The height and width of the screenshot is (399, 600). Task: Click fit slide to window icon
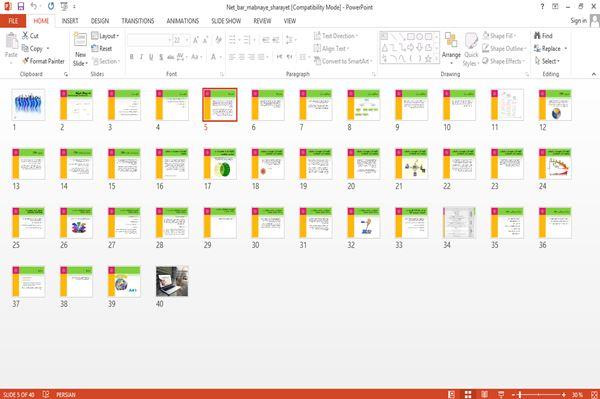[x=594, y=394]
